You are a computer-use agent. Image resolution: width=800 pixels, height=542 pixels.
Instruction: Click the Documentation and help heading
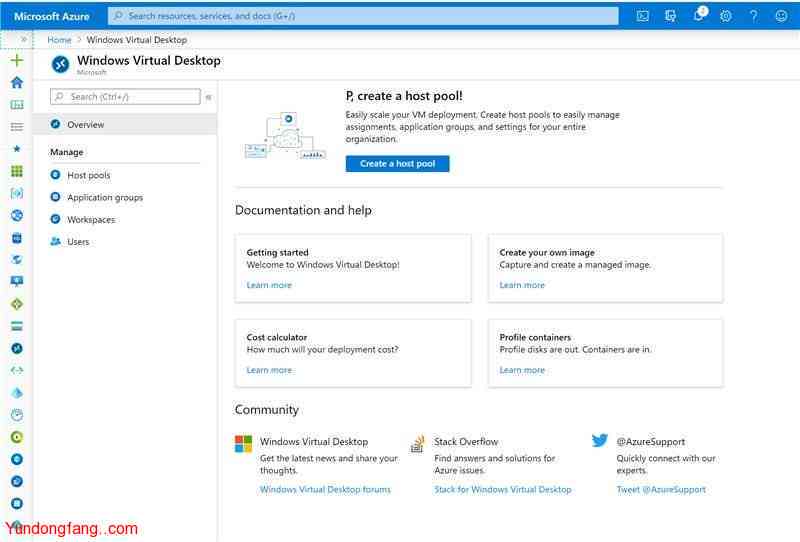click(x=304, y=210)
